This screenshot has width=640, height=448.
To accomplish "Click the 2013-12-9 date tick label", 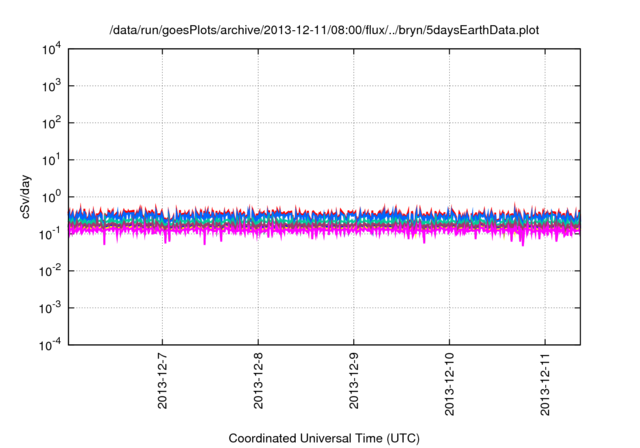I will point(353,381).
